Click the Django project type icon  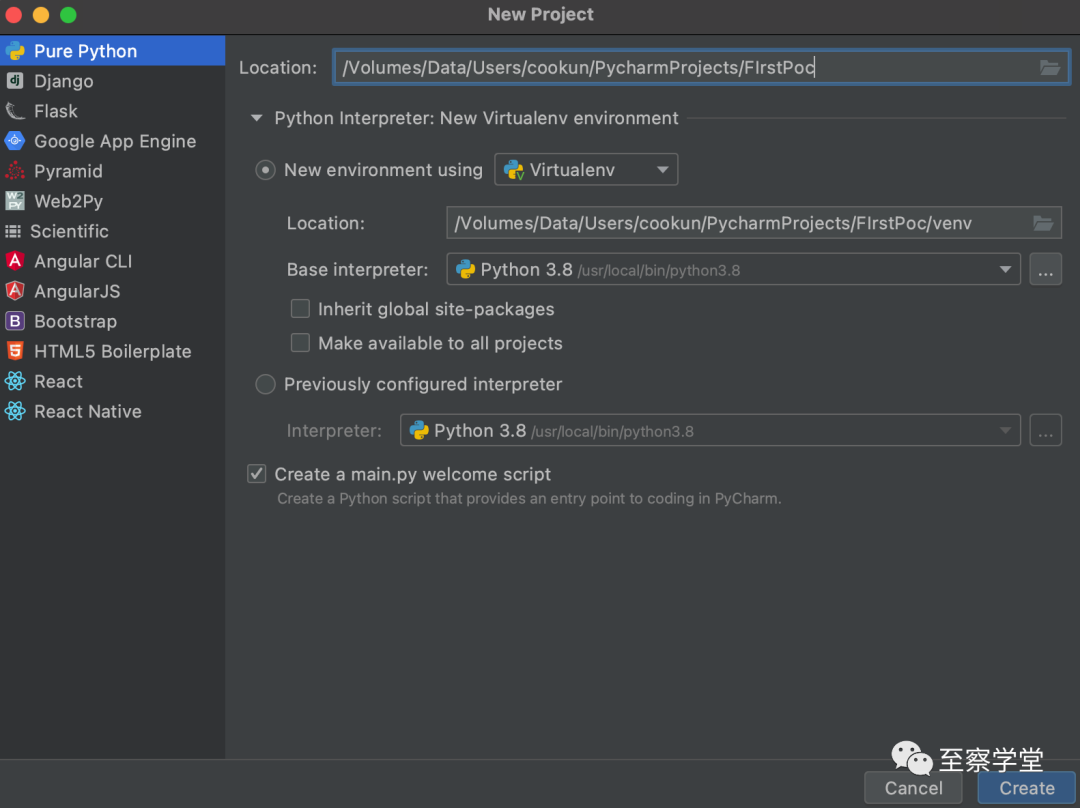[x=15, y=81]
